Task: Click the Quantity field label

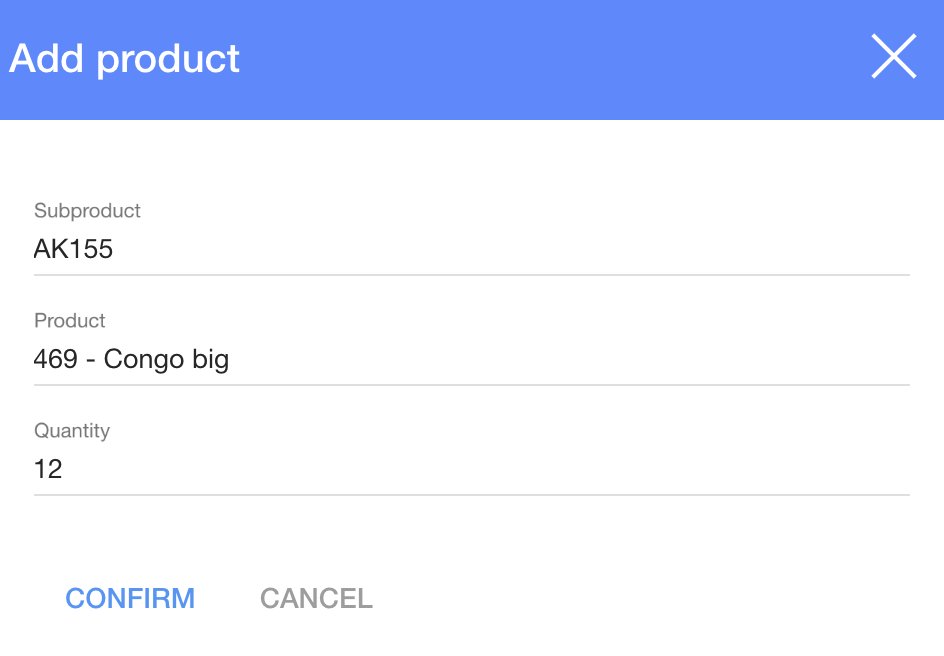Action: pyautogui.click(x=72, y=431)
